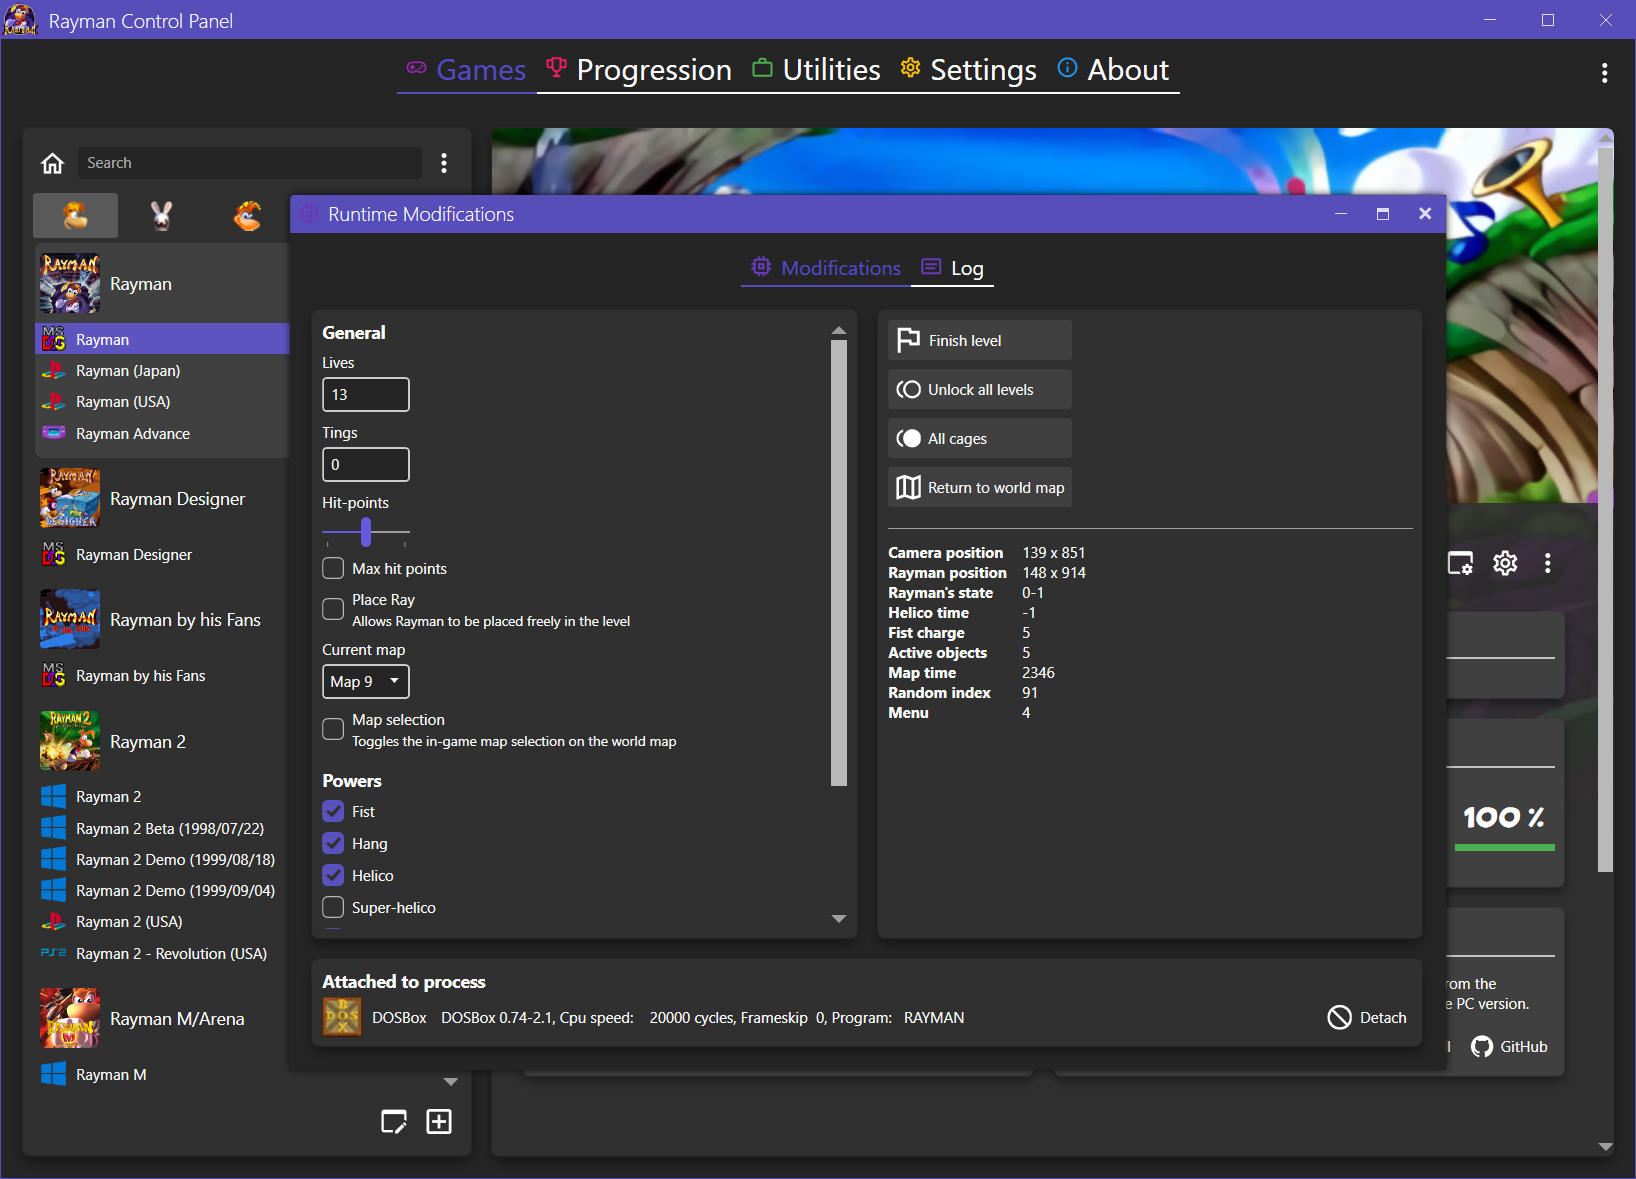Open the About tab
The height and width of the screenshot is (1179, 1636).
(1113, 70)
